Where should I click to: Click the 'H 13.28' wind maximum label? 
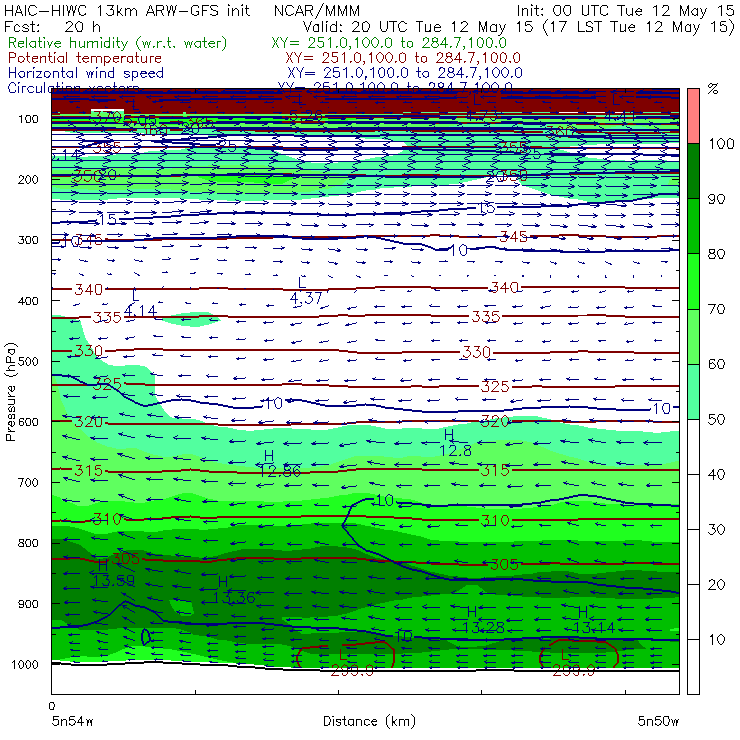pyautogui.click(x=483, y=620)
